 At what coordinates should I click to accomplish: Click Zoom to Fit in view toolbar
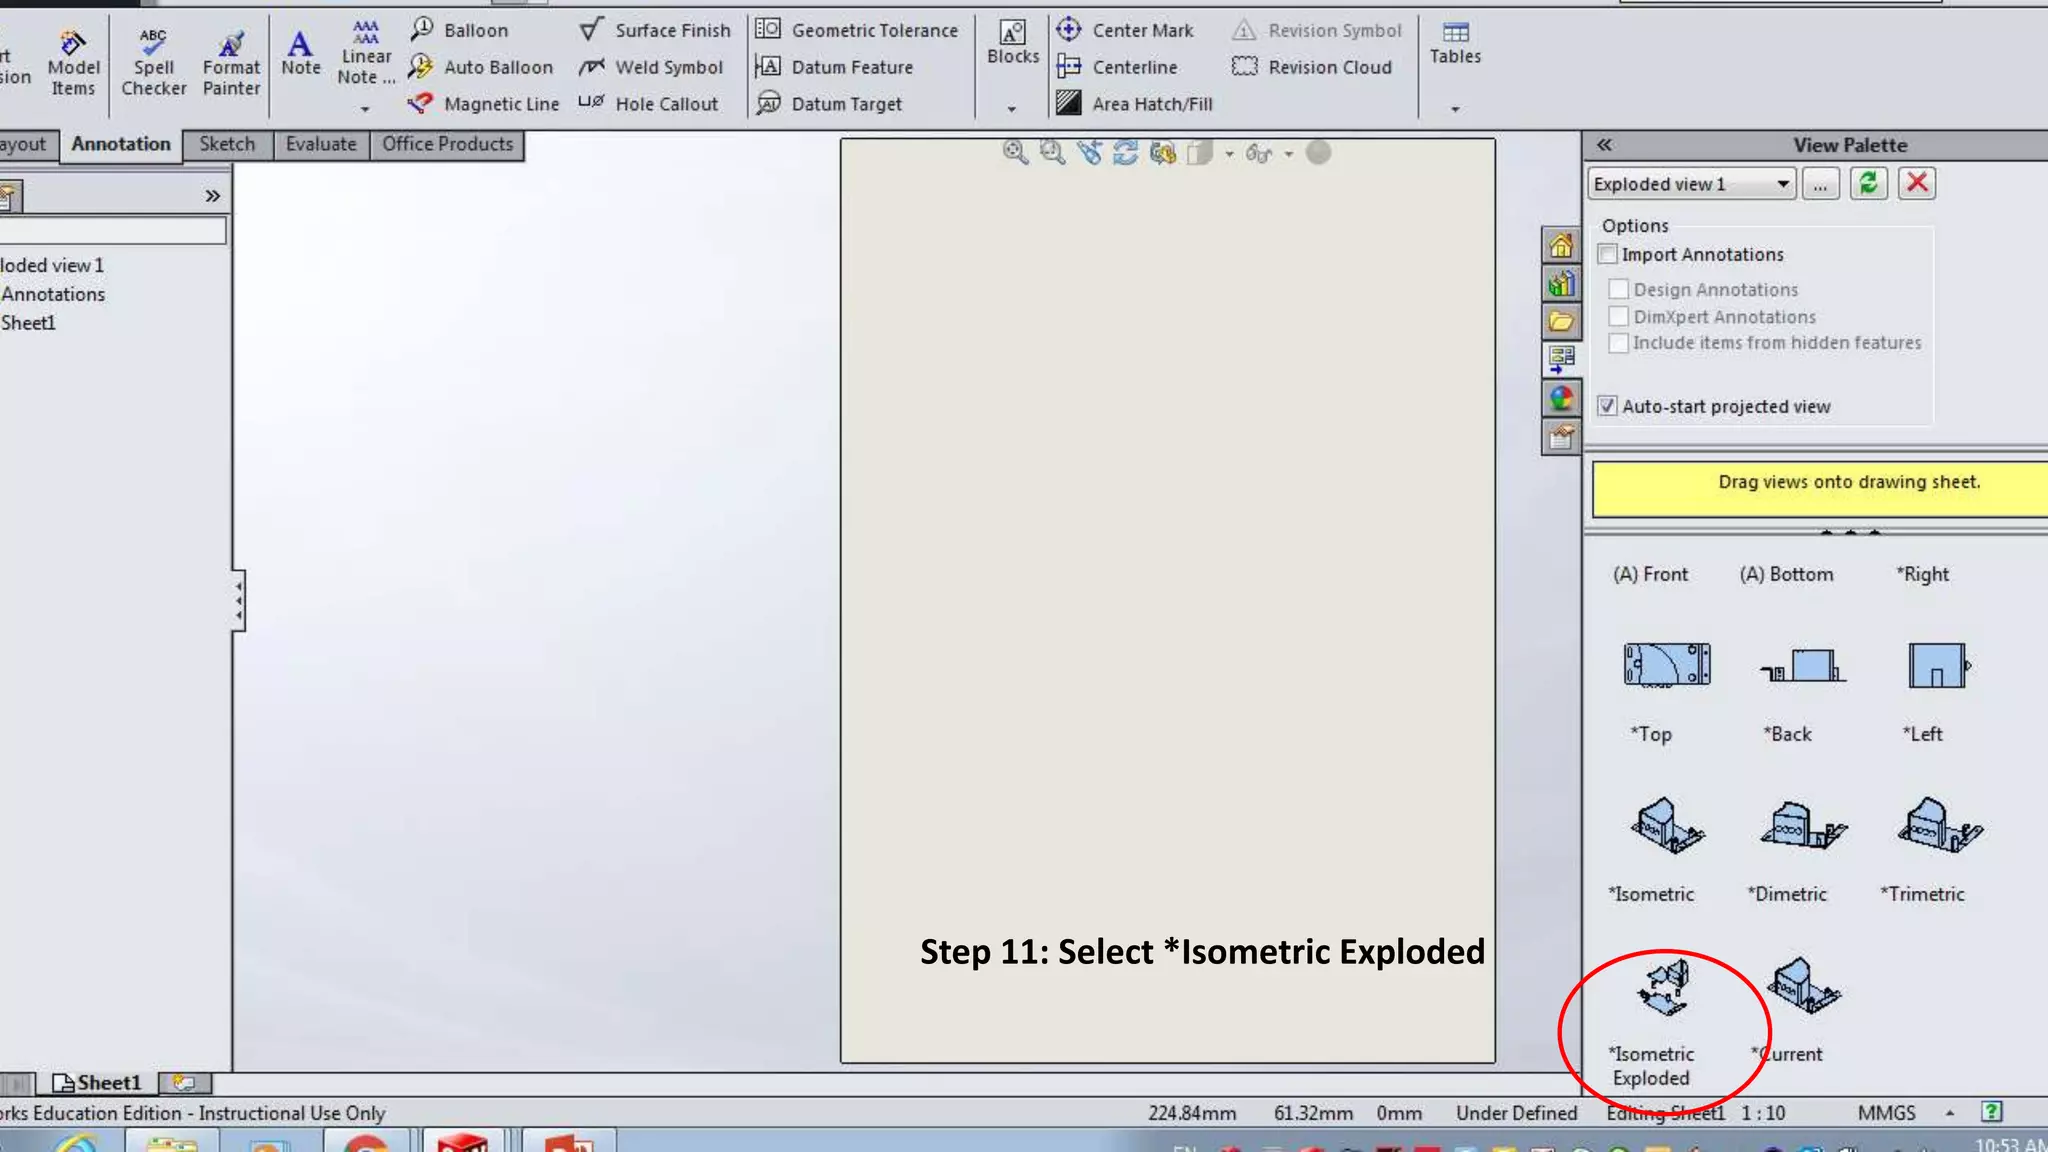coord(1015,152)
